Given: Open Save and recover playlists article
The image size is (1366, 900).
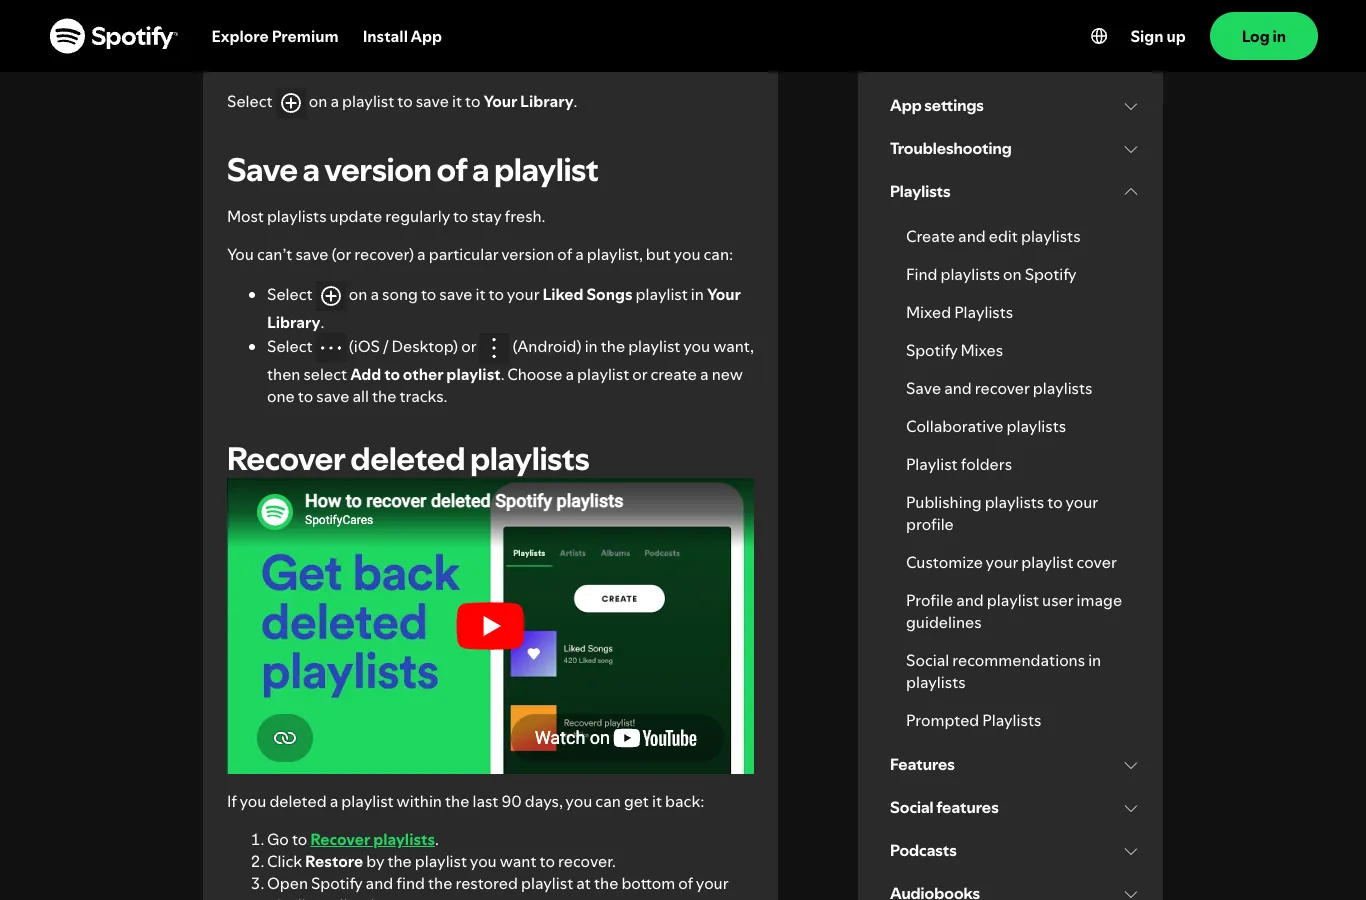Looking at the screenshot, I should tap(999, 389).
